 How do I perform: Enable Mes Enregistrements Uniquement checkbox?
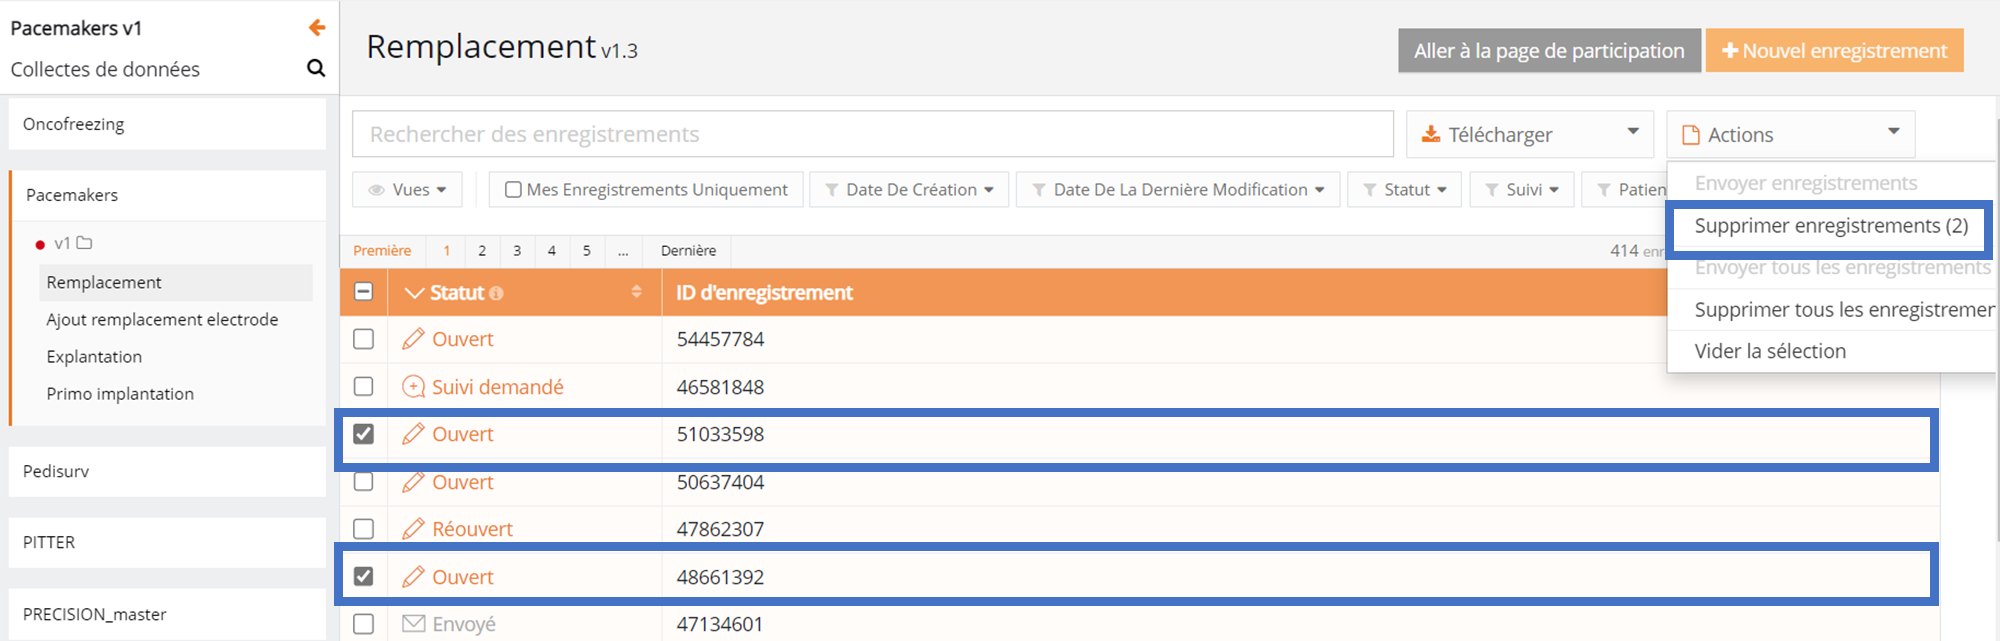click(513, 190)
